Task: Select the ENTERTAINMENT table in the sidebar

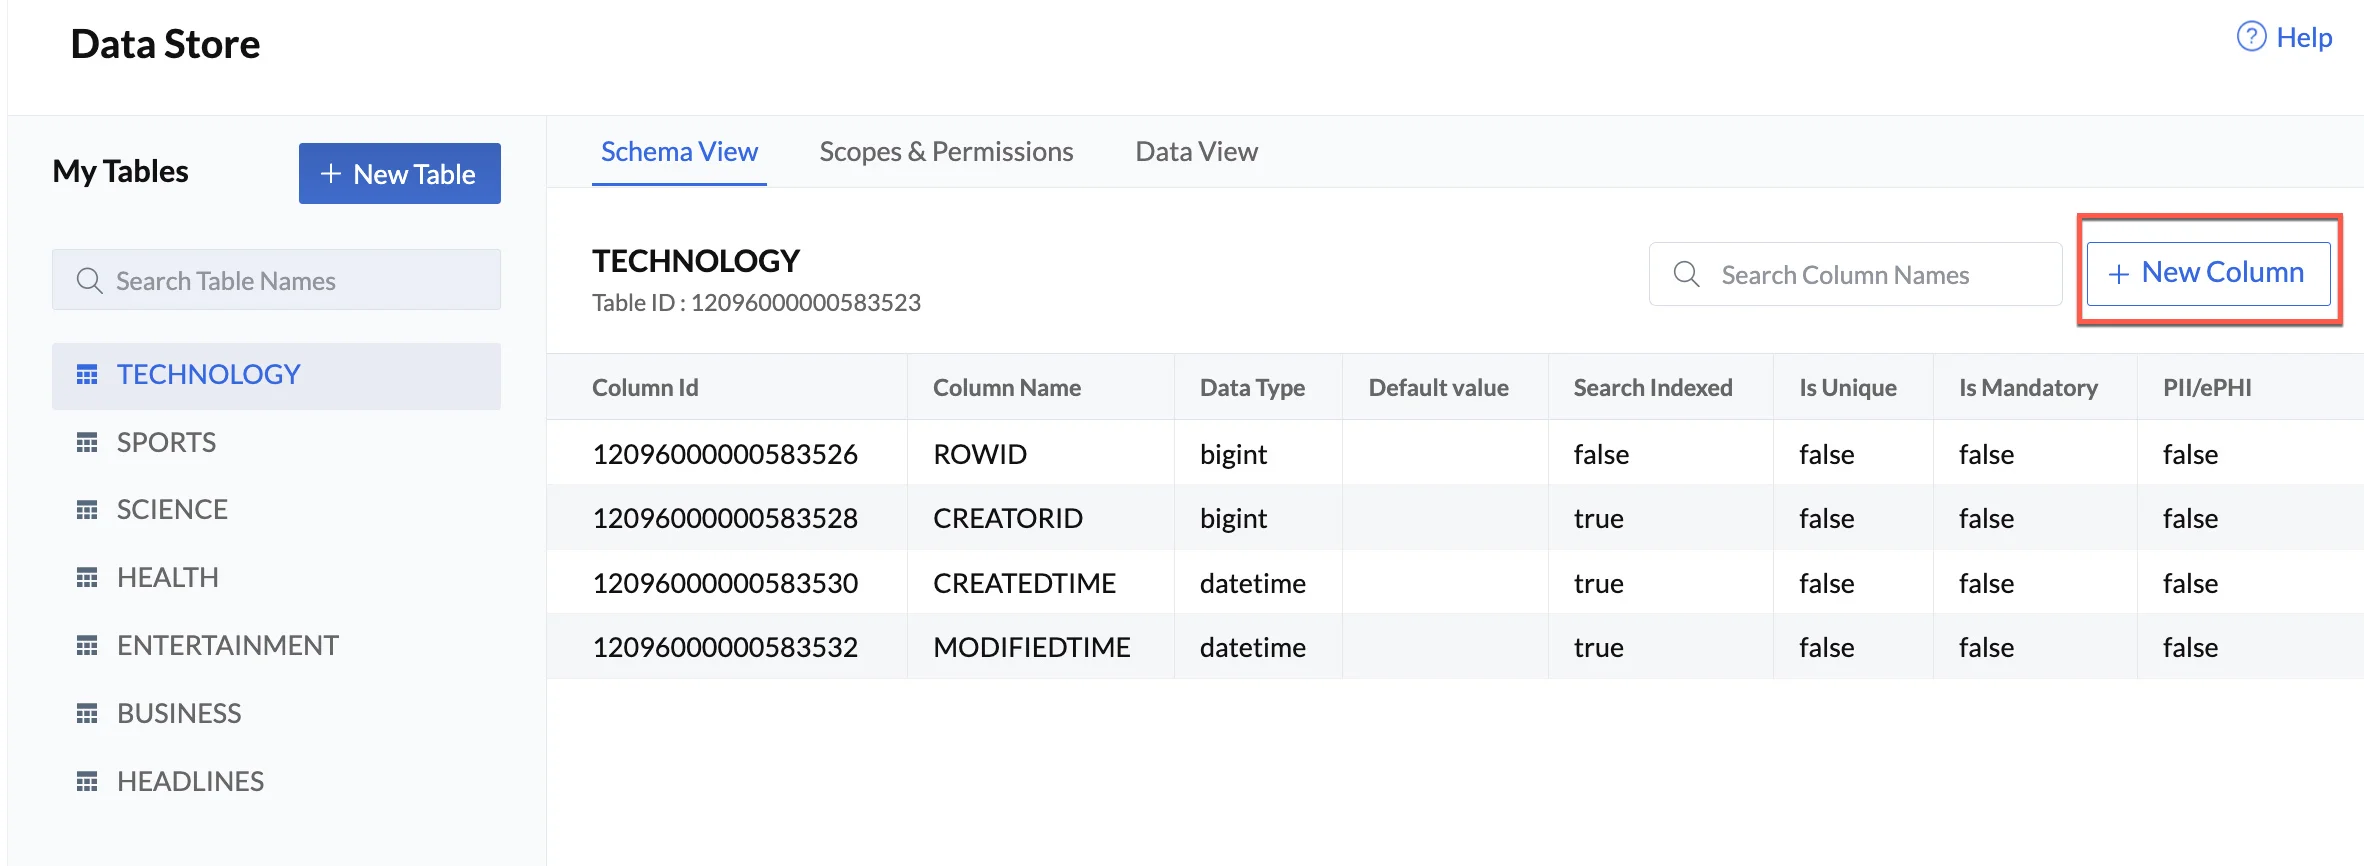Action: coord(227,646)
